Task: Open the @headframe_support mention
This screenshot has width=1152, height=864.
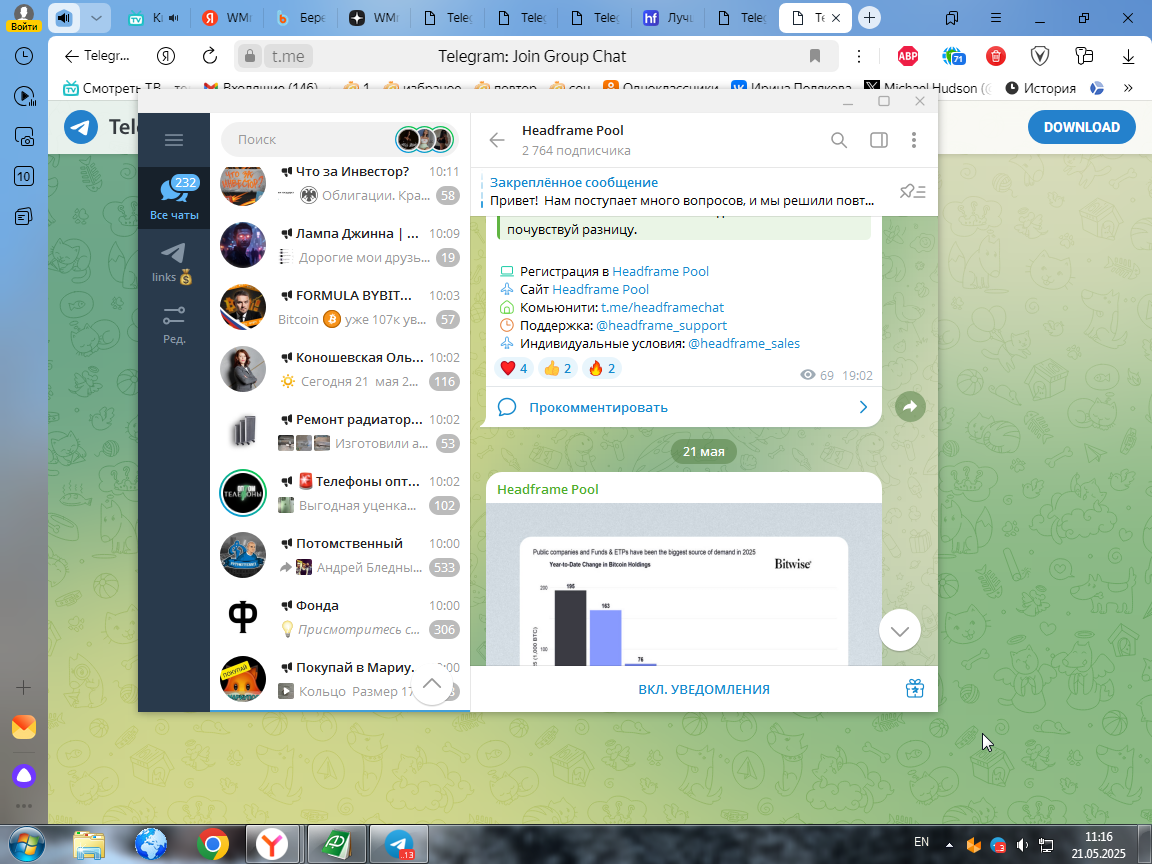Action: 661,325
